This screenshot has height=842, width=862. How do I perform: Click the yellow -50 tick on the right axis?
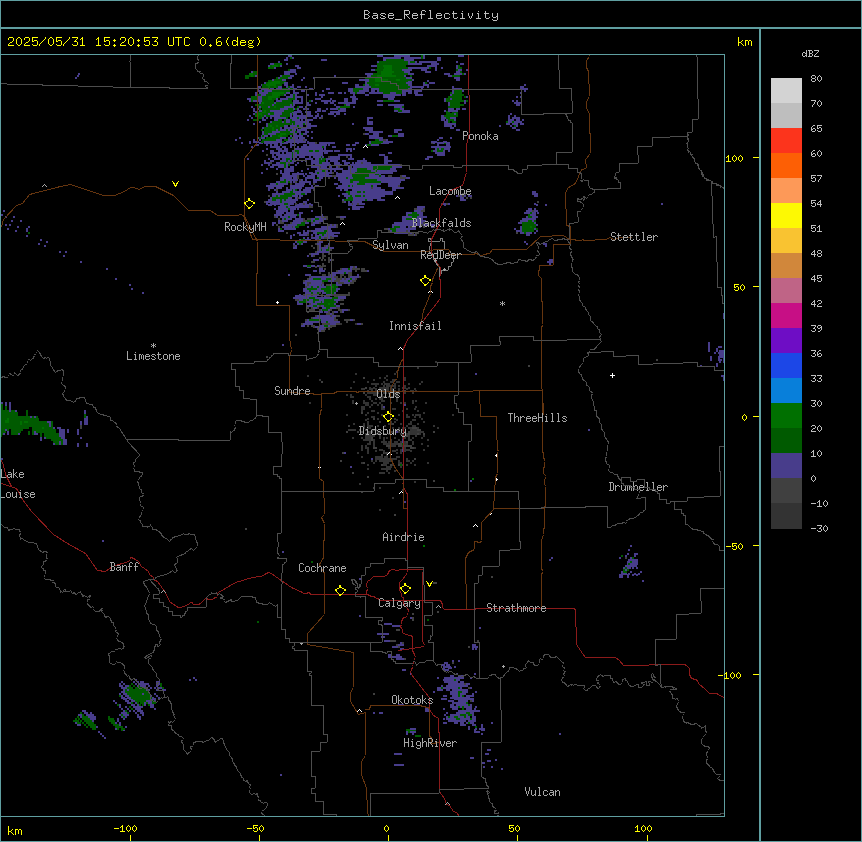(x=735, y=546)
